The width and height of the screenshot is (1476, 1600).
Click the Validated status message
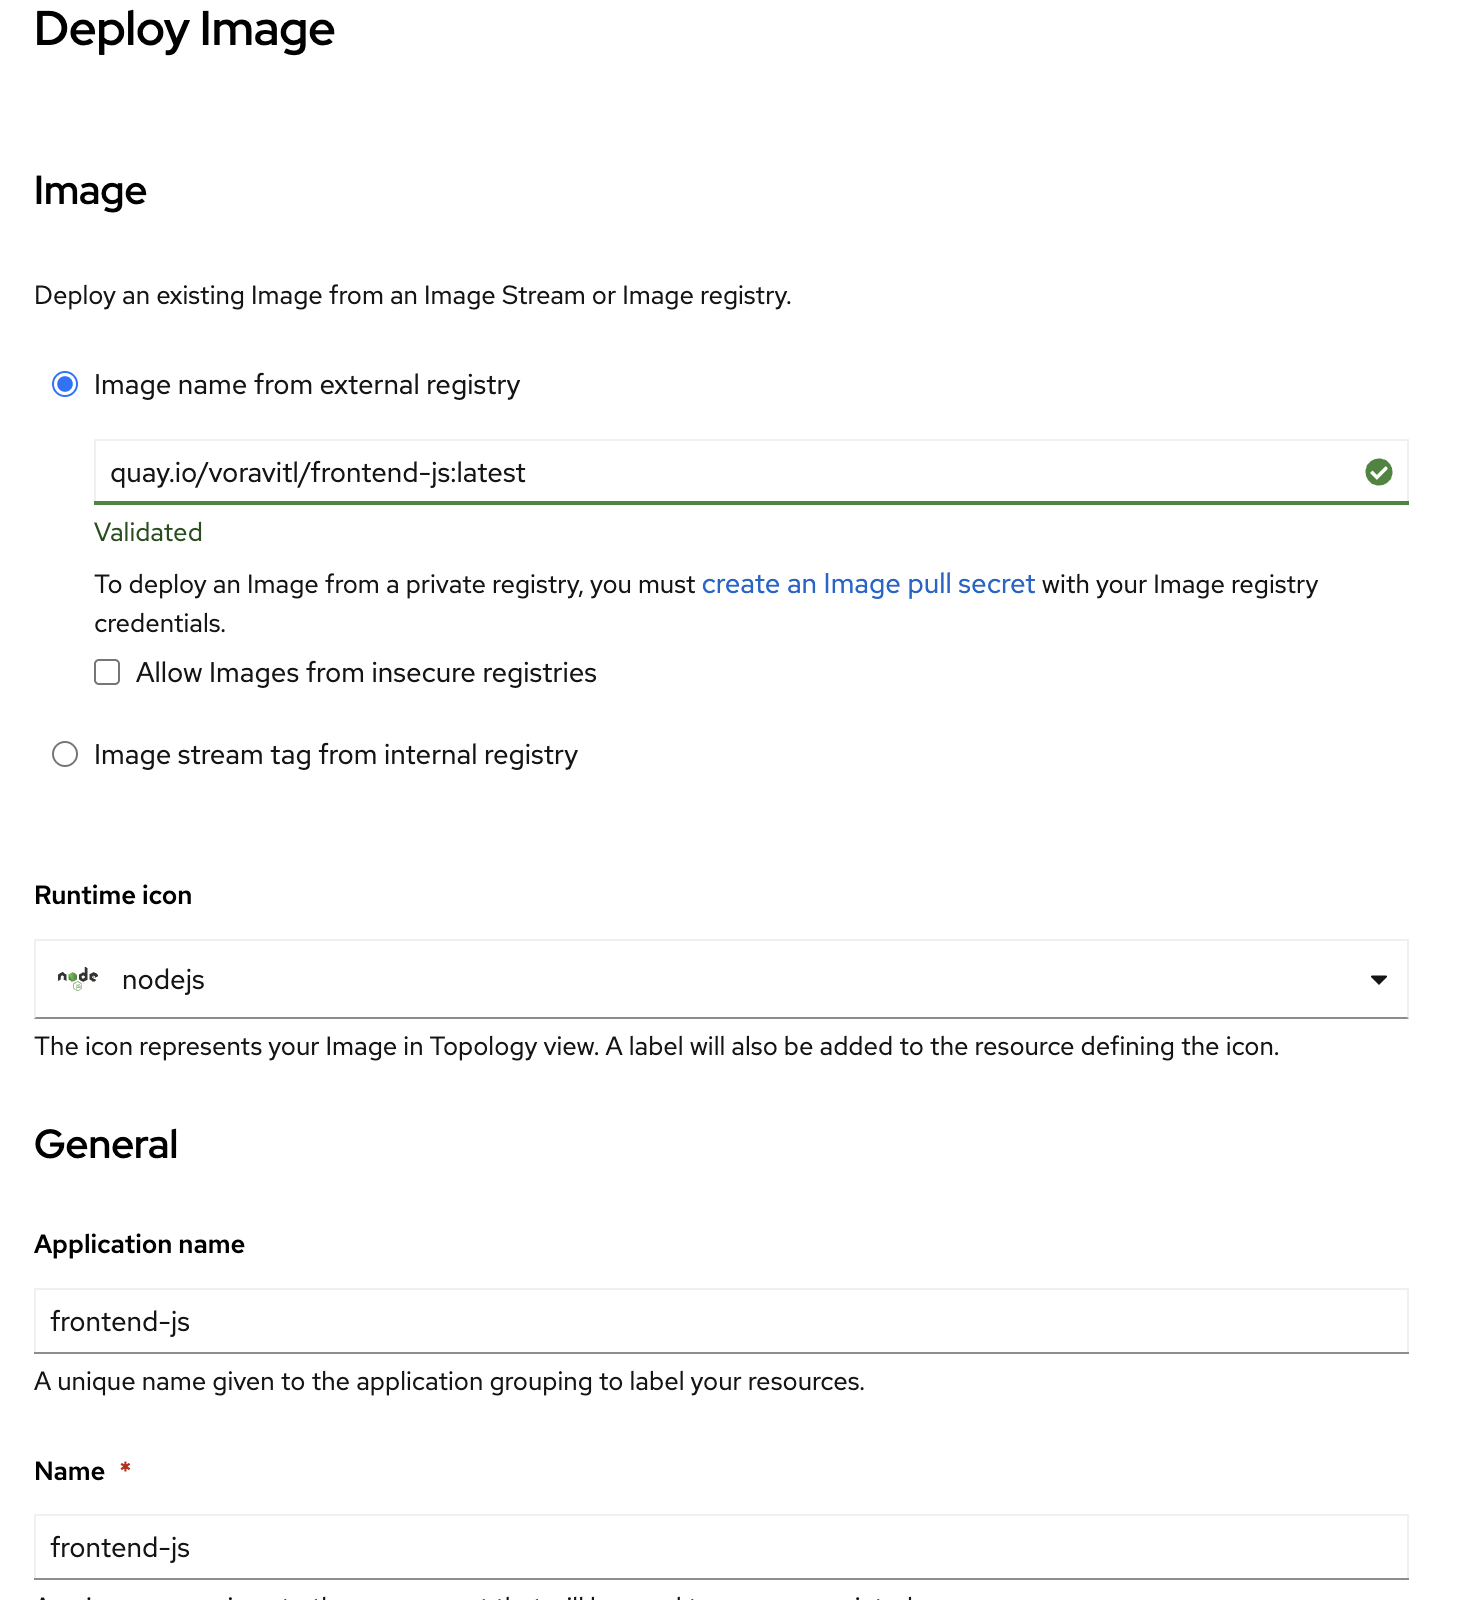point(148,532)
